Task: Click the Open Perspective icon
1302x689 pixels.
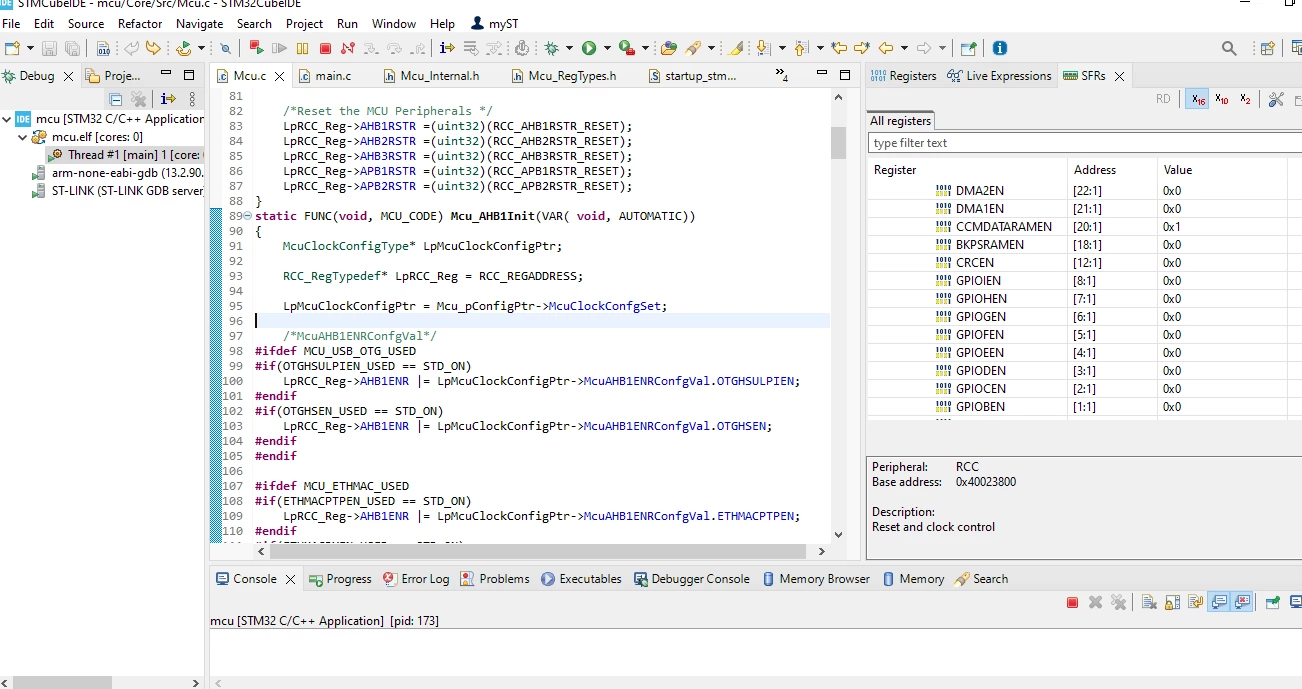Action: coord(1267,48)
